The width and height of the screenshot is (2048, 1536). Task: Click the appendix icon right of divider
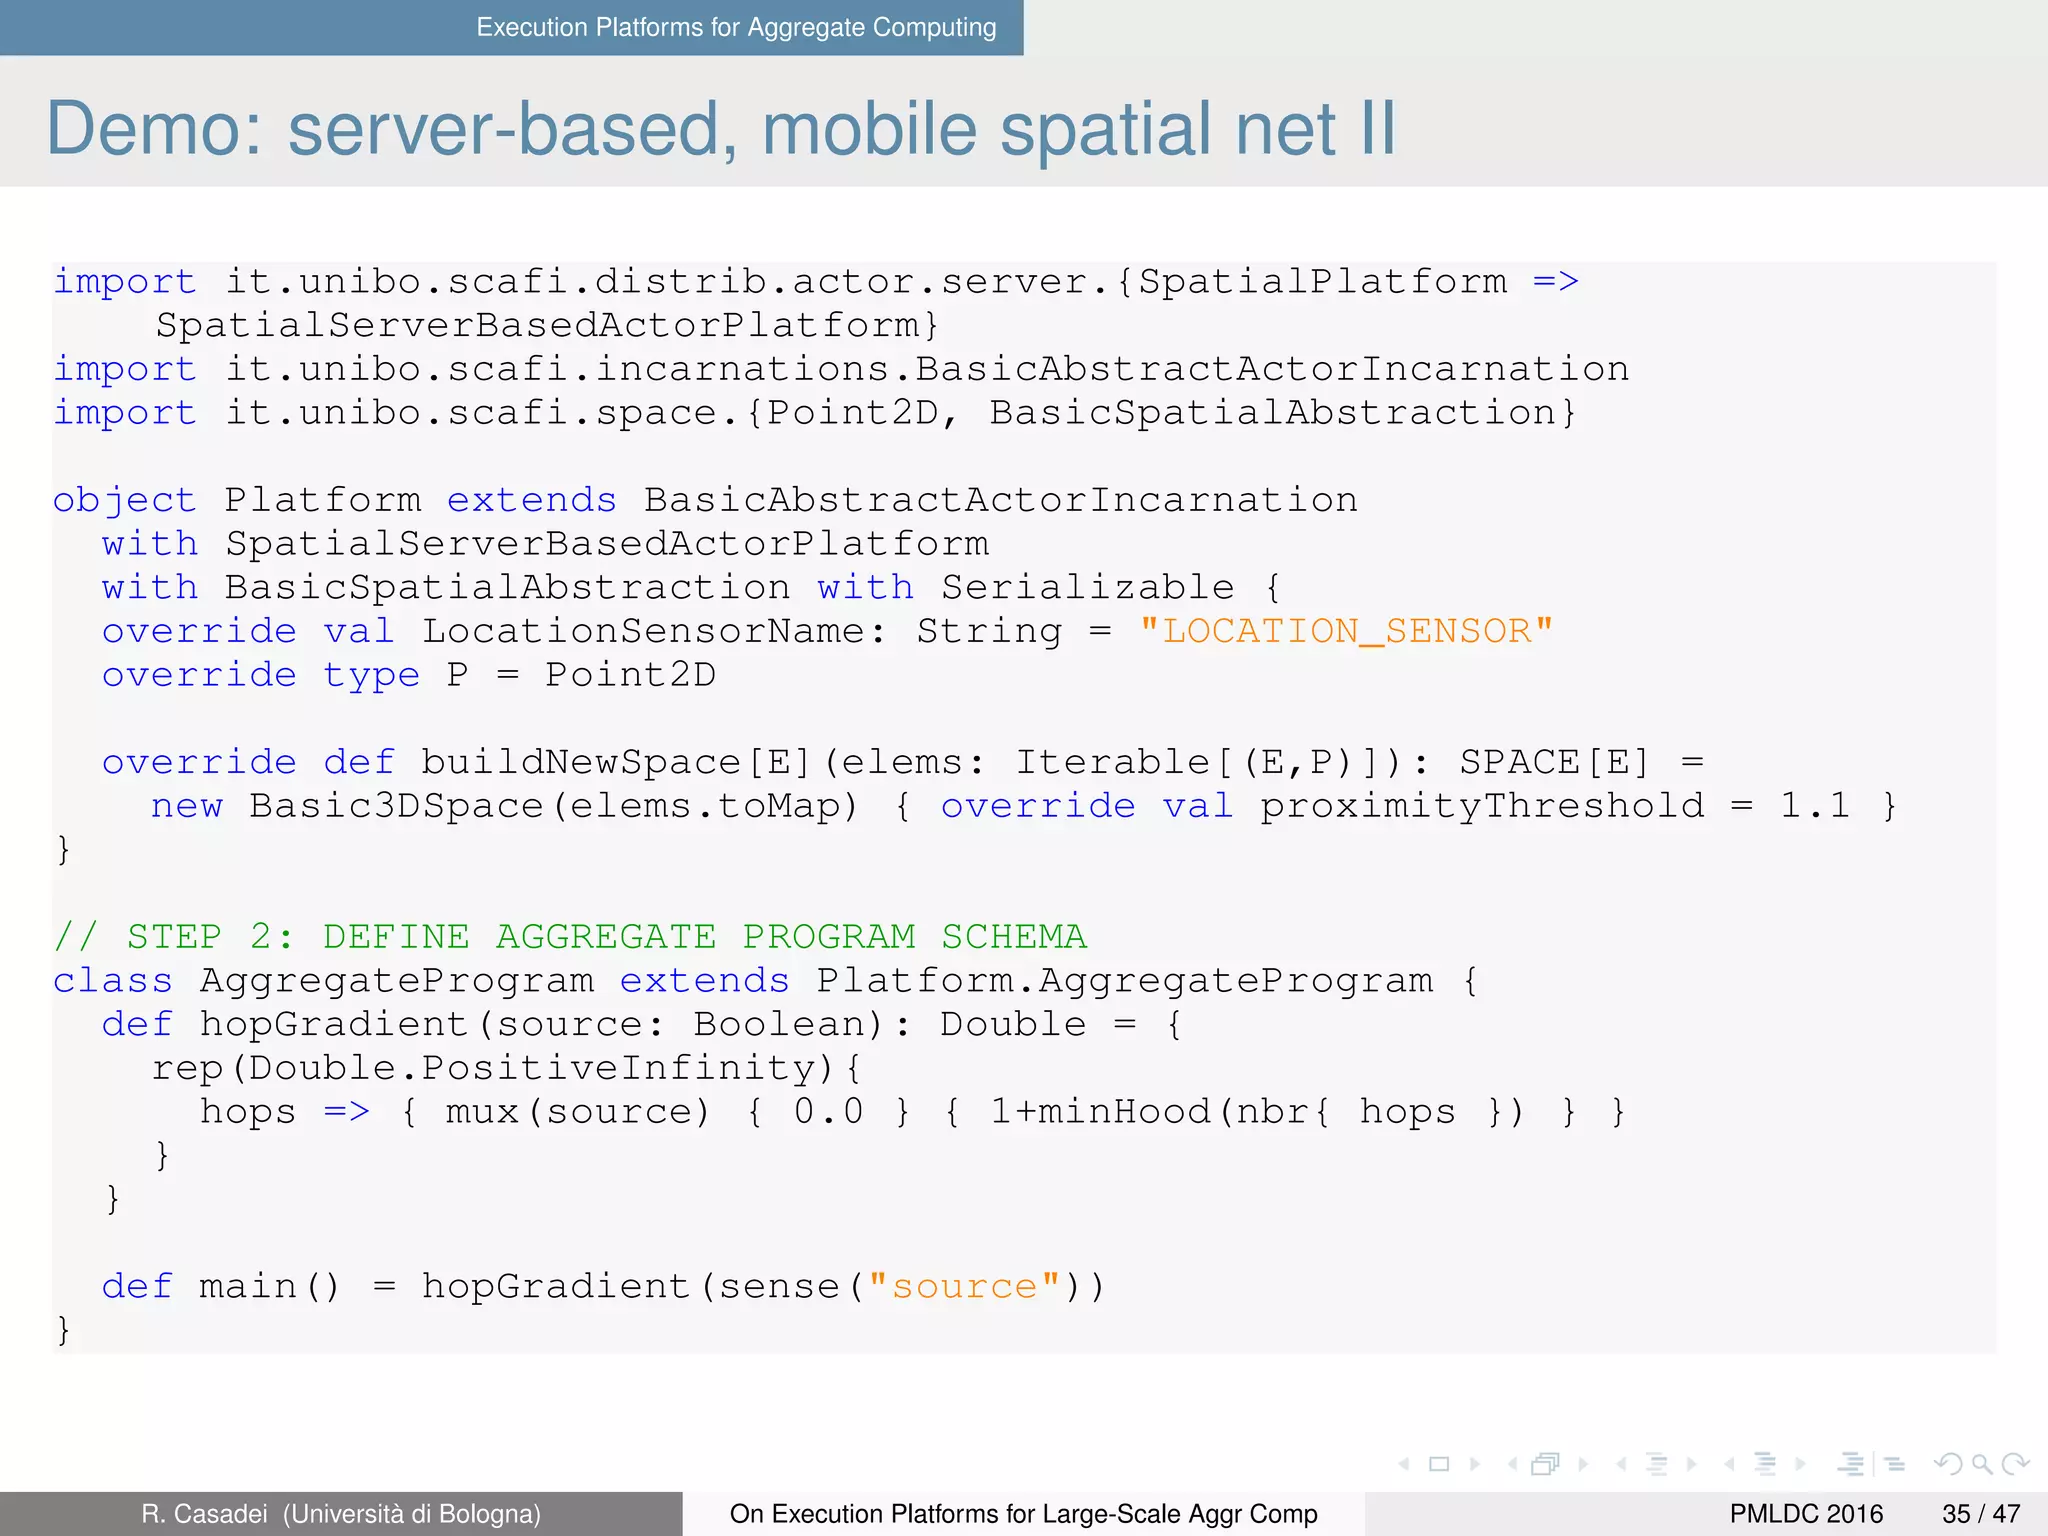(1895, 1464)
